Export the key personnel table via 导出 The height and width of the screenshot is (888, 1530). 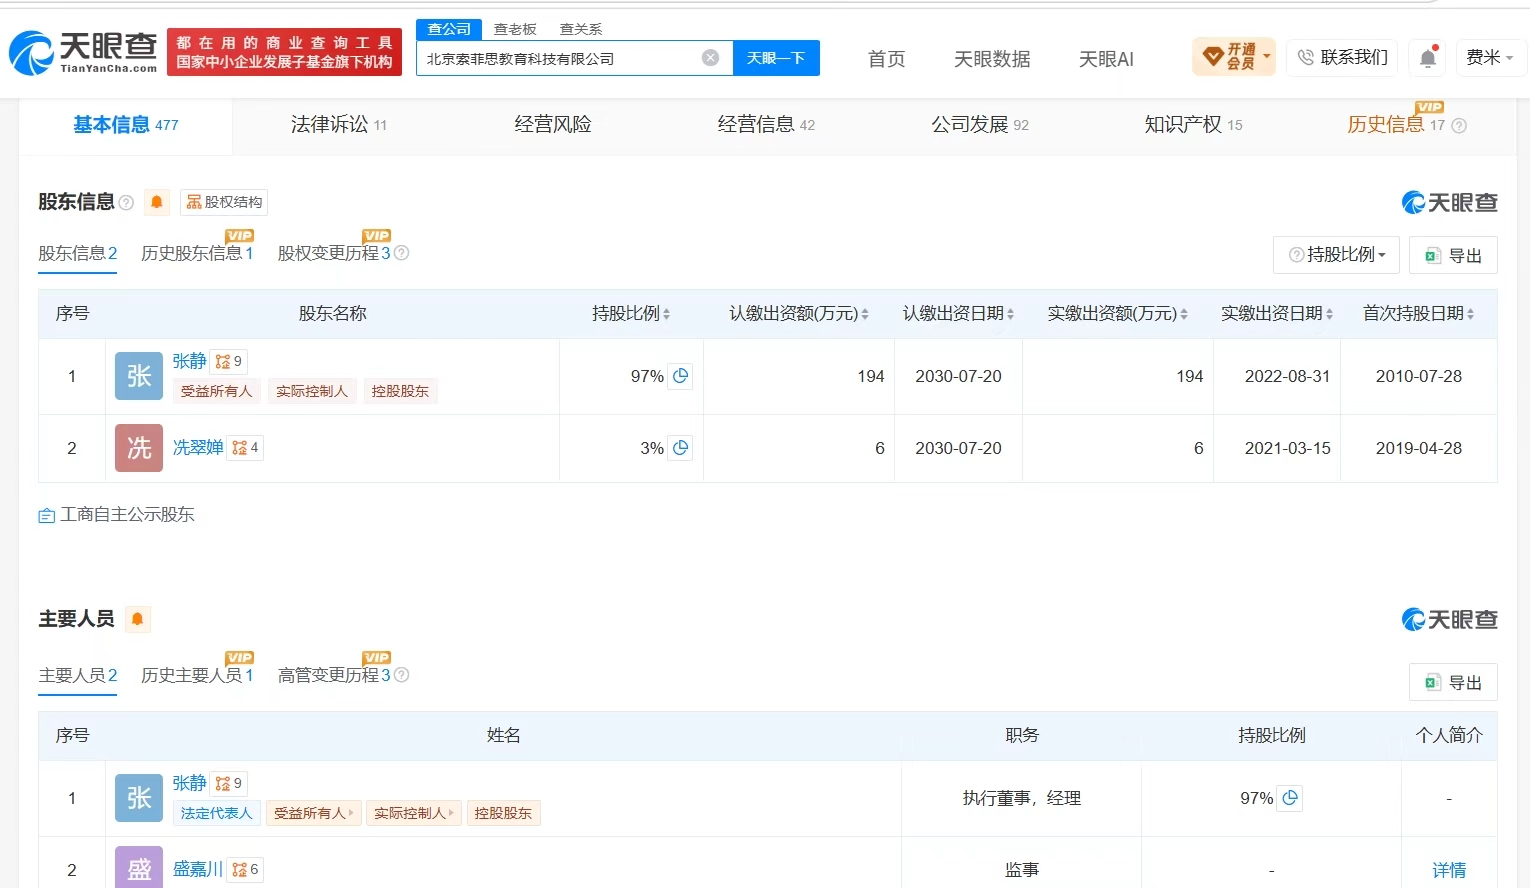pyautogui.click(x=1453, y=682)
